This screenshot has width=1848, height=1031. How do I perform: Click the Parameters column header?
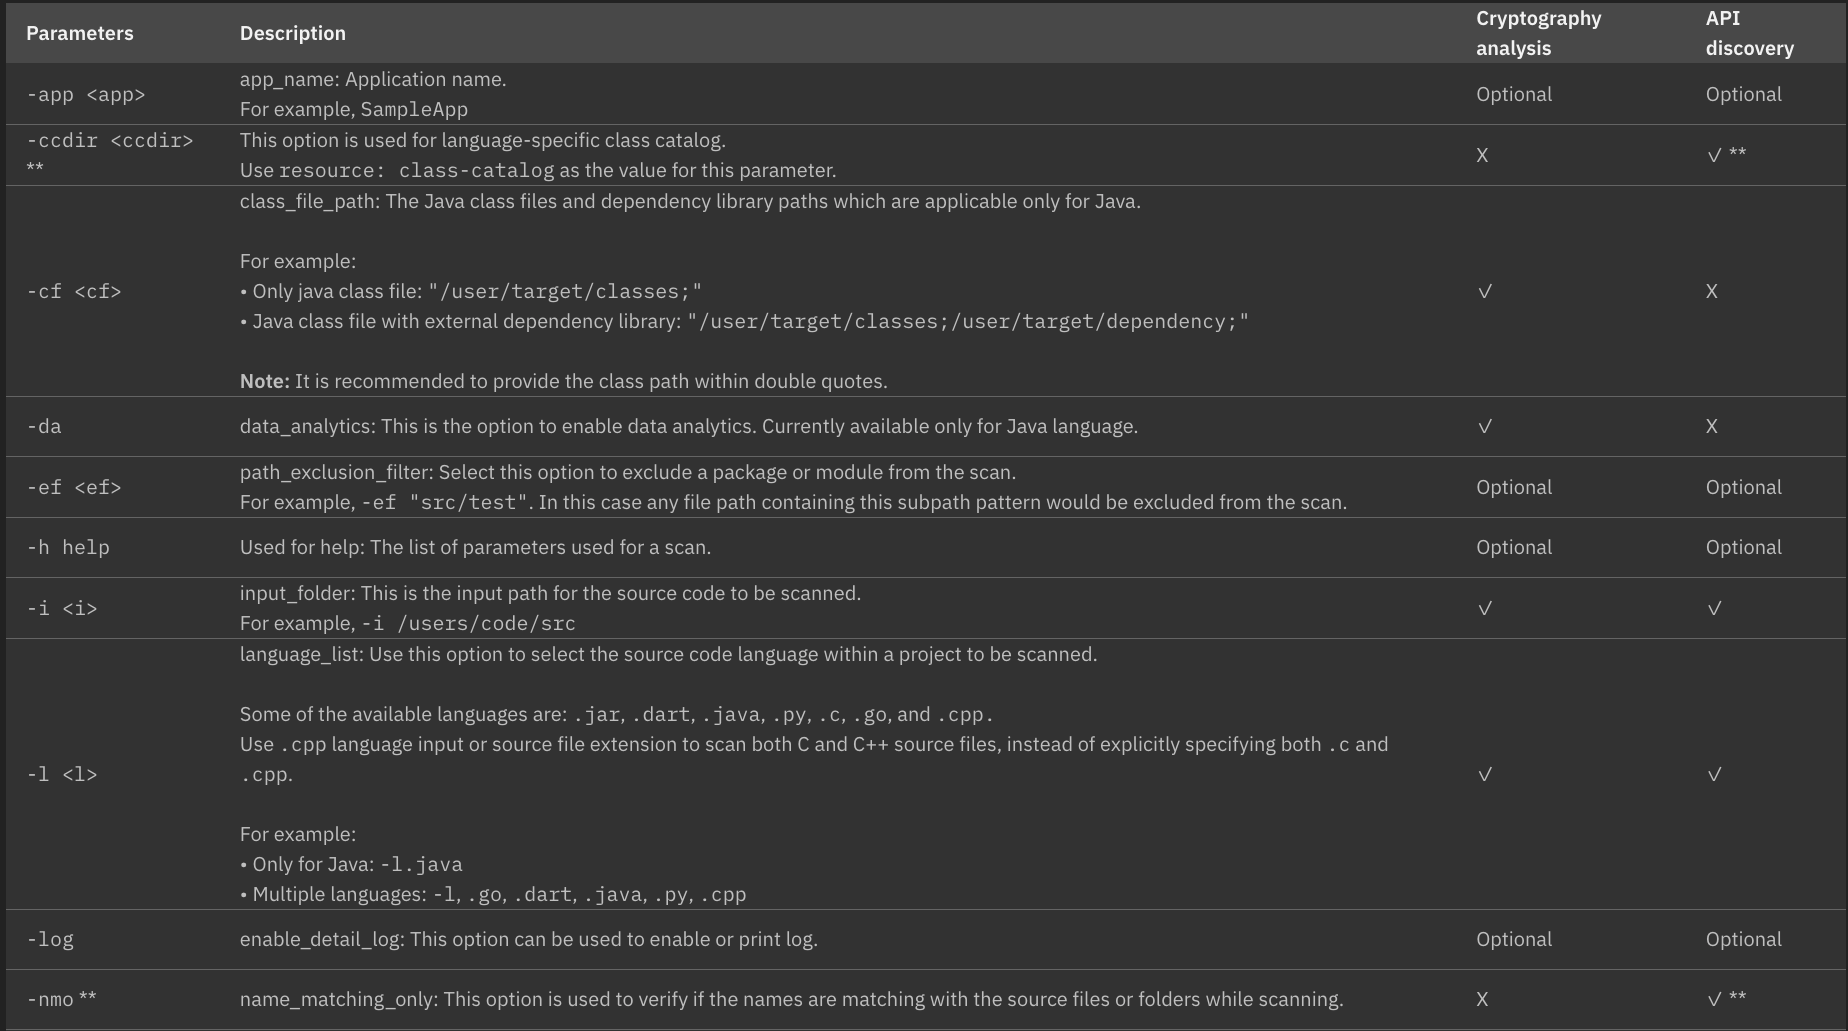coord(79,33)
